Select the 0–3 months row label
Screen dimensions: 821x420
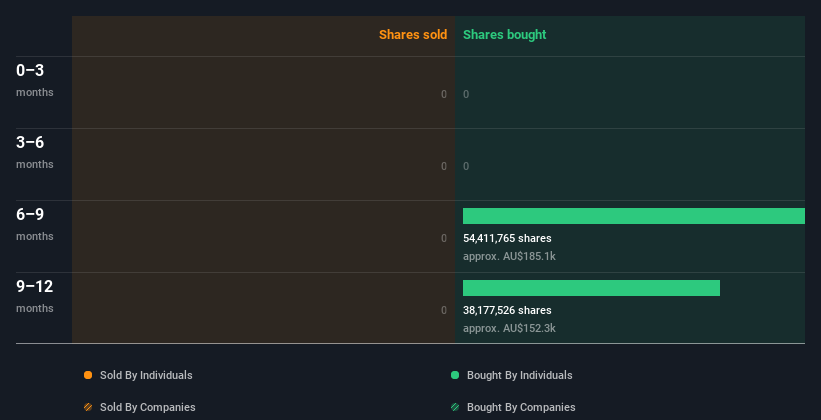pyautogui.click(x=35, y=80)
